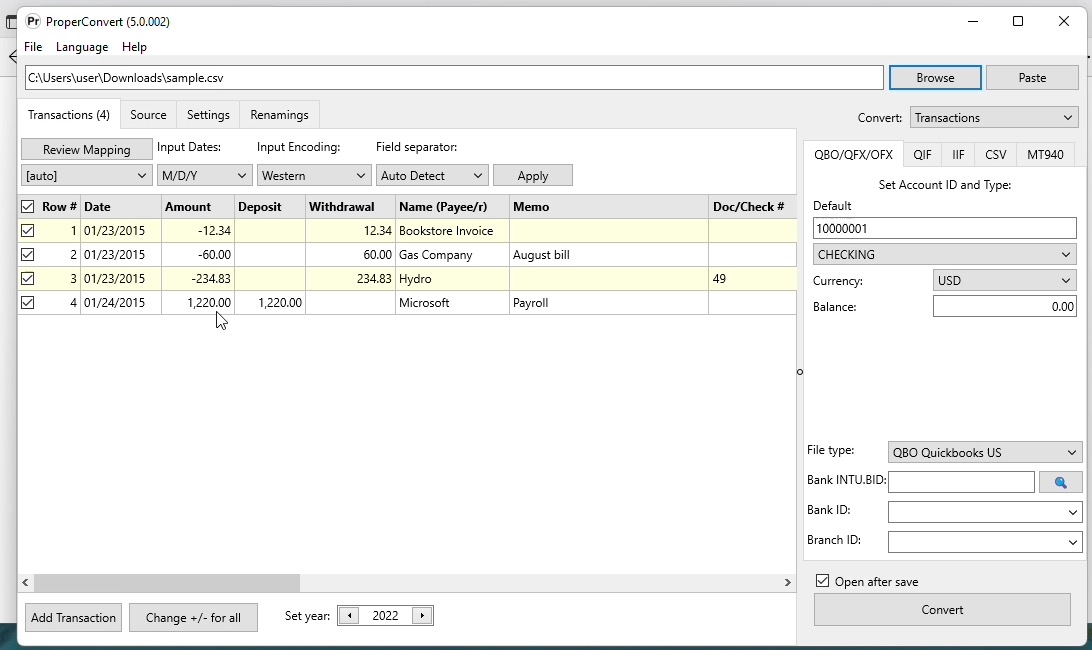Image resolution: width=1092 pixels, height=650 pixels.
Task: Toggle the select-all checkbox in table header
Action: point(27,207)
